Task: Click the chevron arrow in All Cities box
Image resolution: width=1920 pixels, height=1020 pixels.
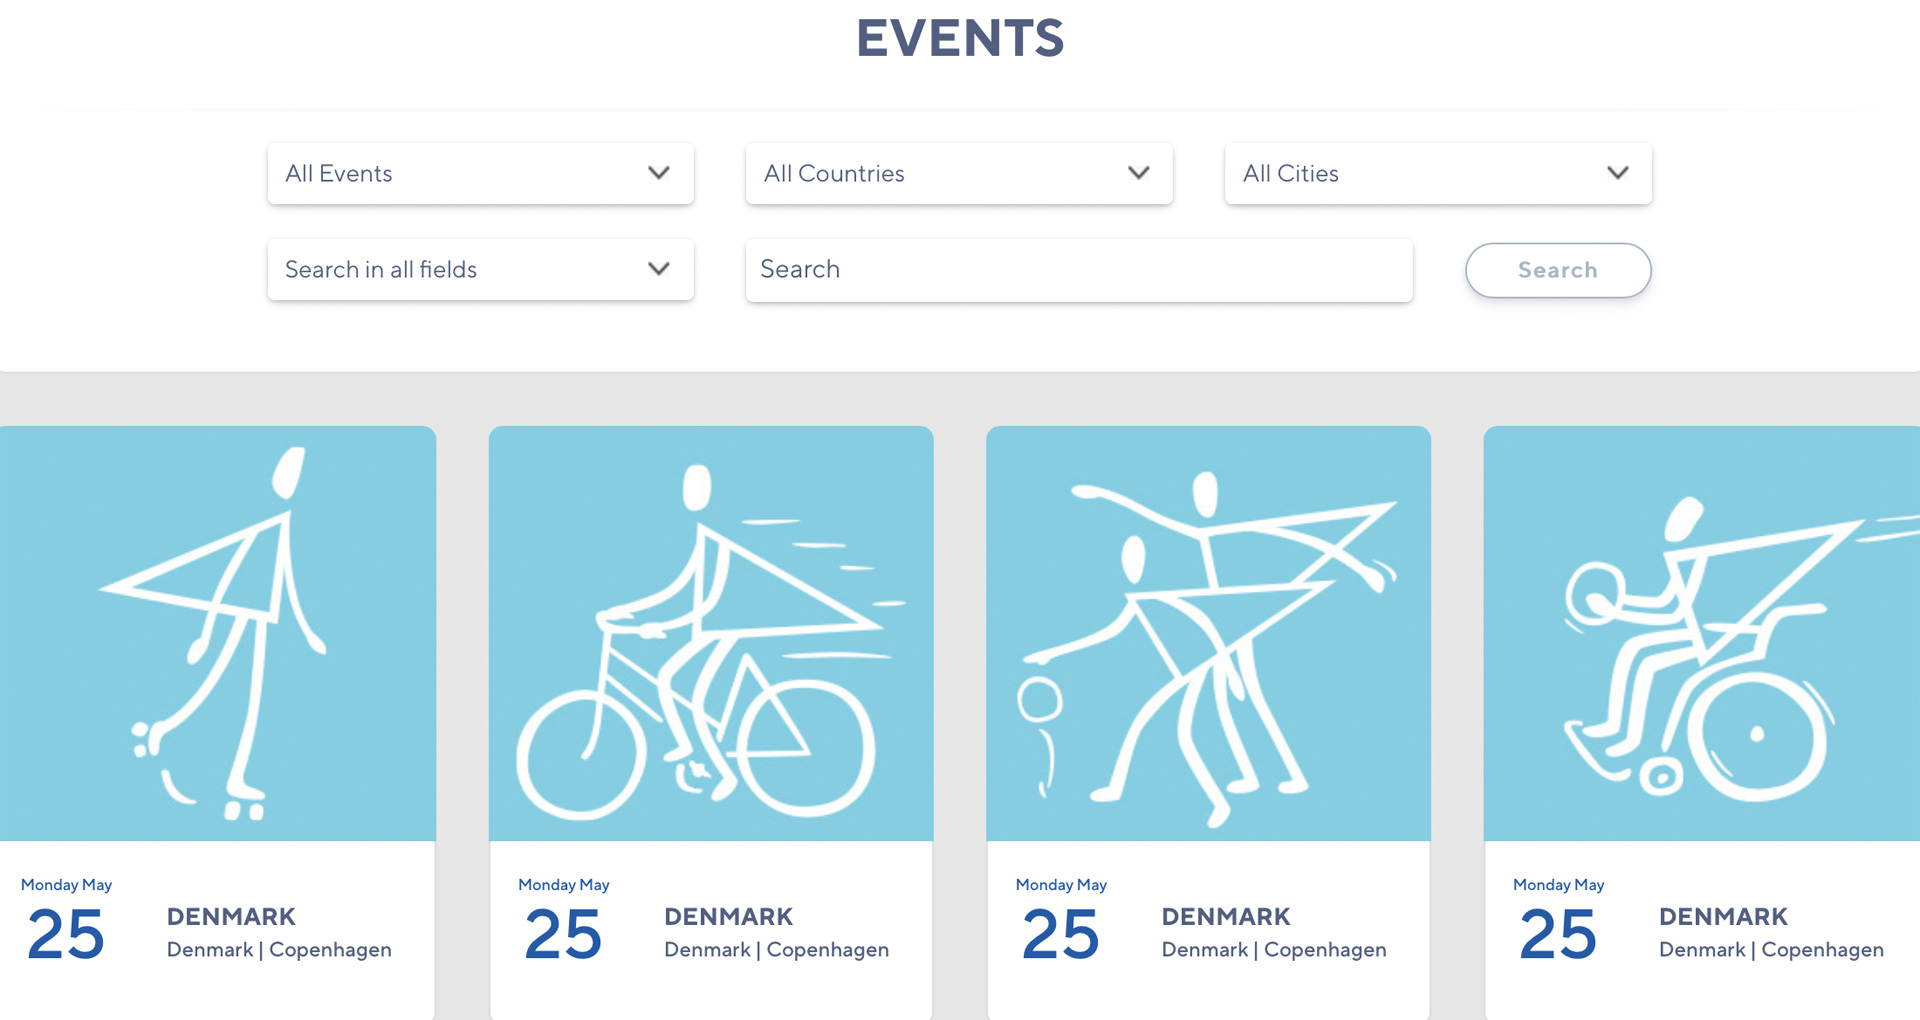Action: point(1617,173)
